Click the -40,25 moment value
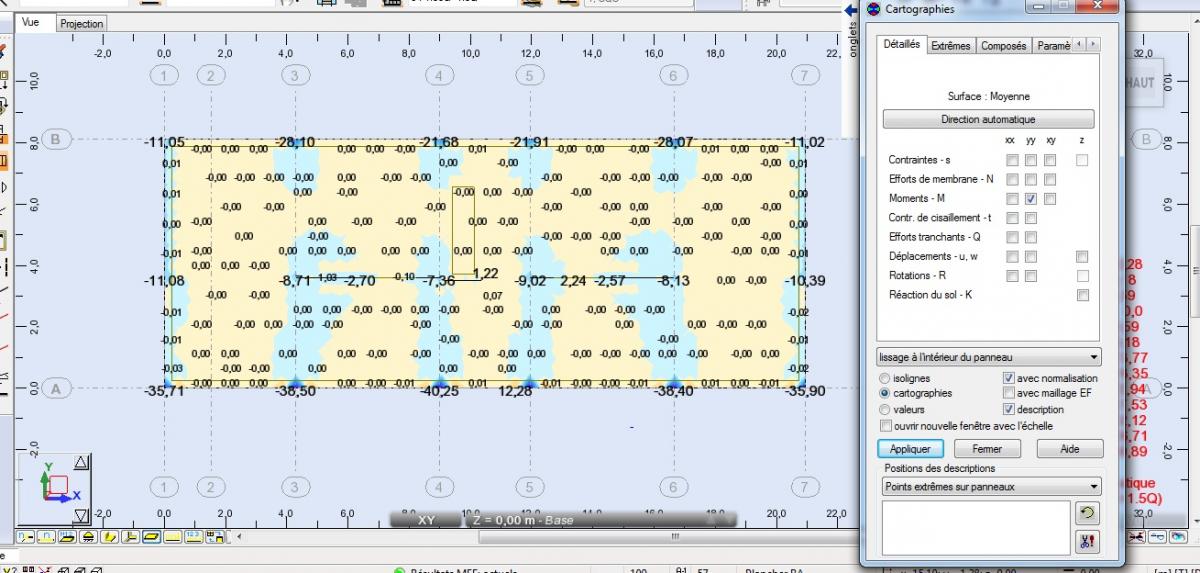Viewport: 1200px width, 573px height. 440,391
